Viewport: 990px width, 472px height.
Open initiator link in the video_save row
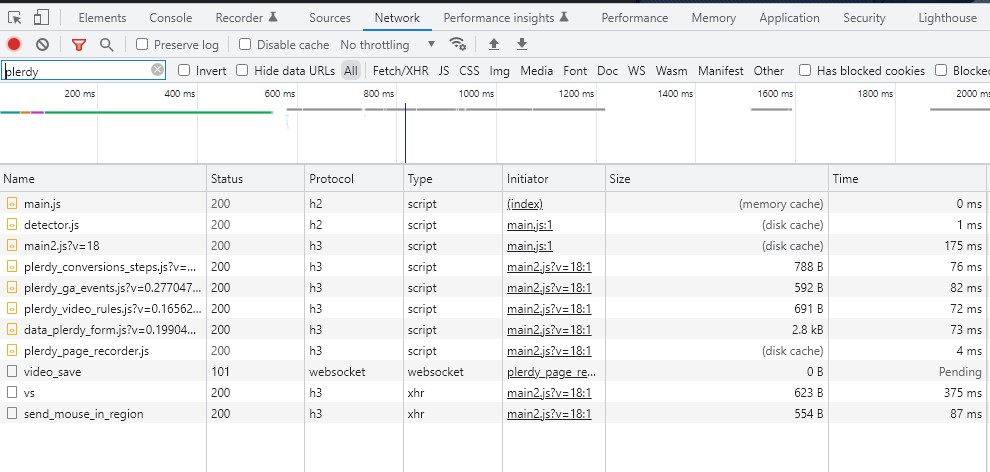coord(552,372)
